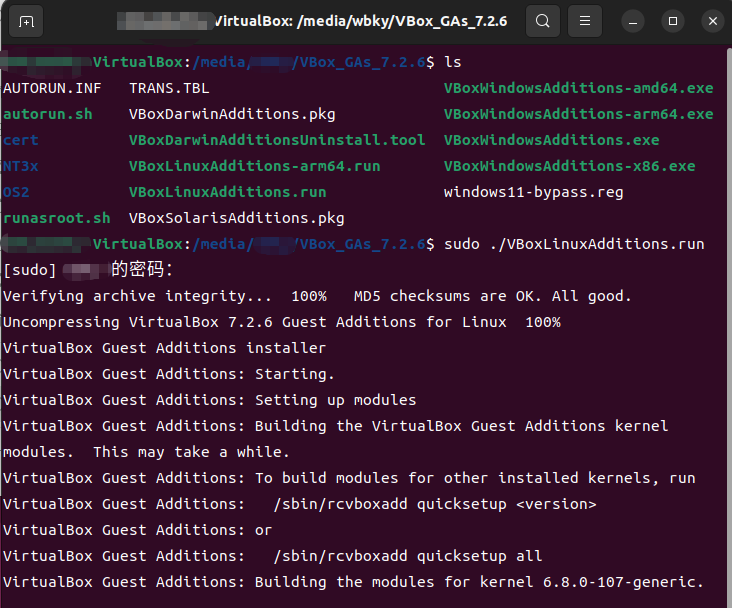Click VBoxWindowsAdditions-amd64.exe file name
The height and width of the screenshot is (608, 732).
pos(578,88)
